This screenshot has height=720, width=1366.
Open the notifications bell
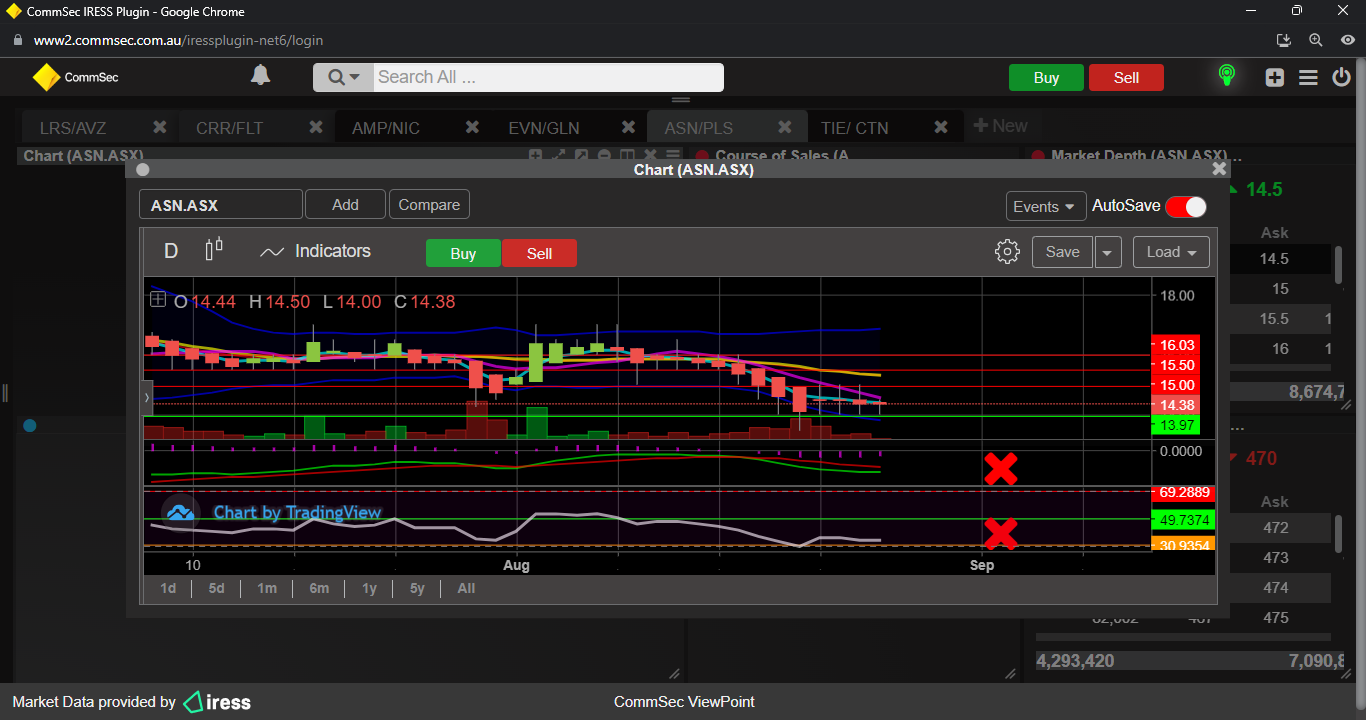260,76
